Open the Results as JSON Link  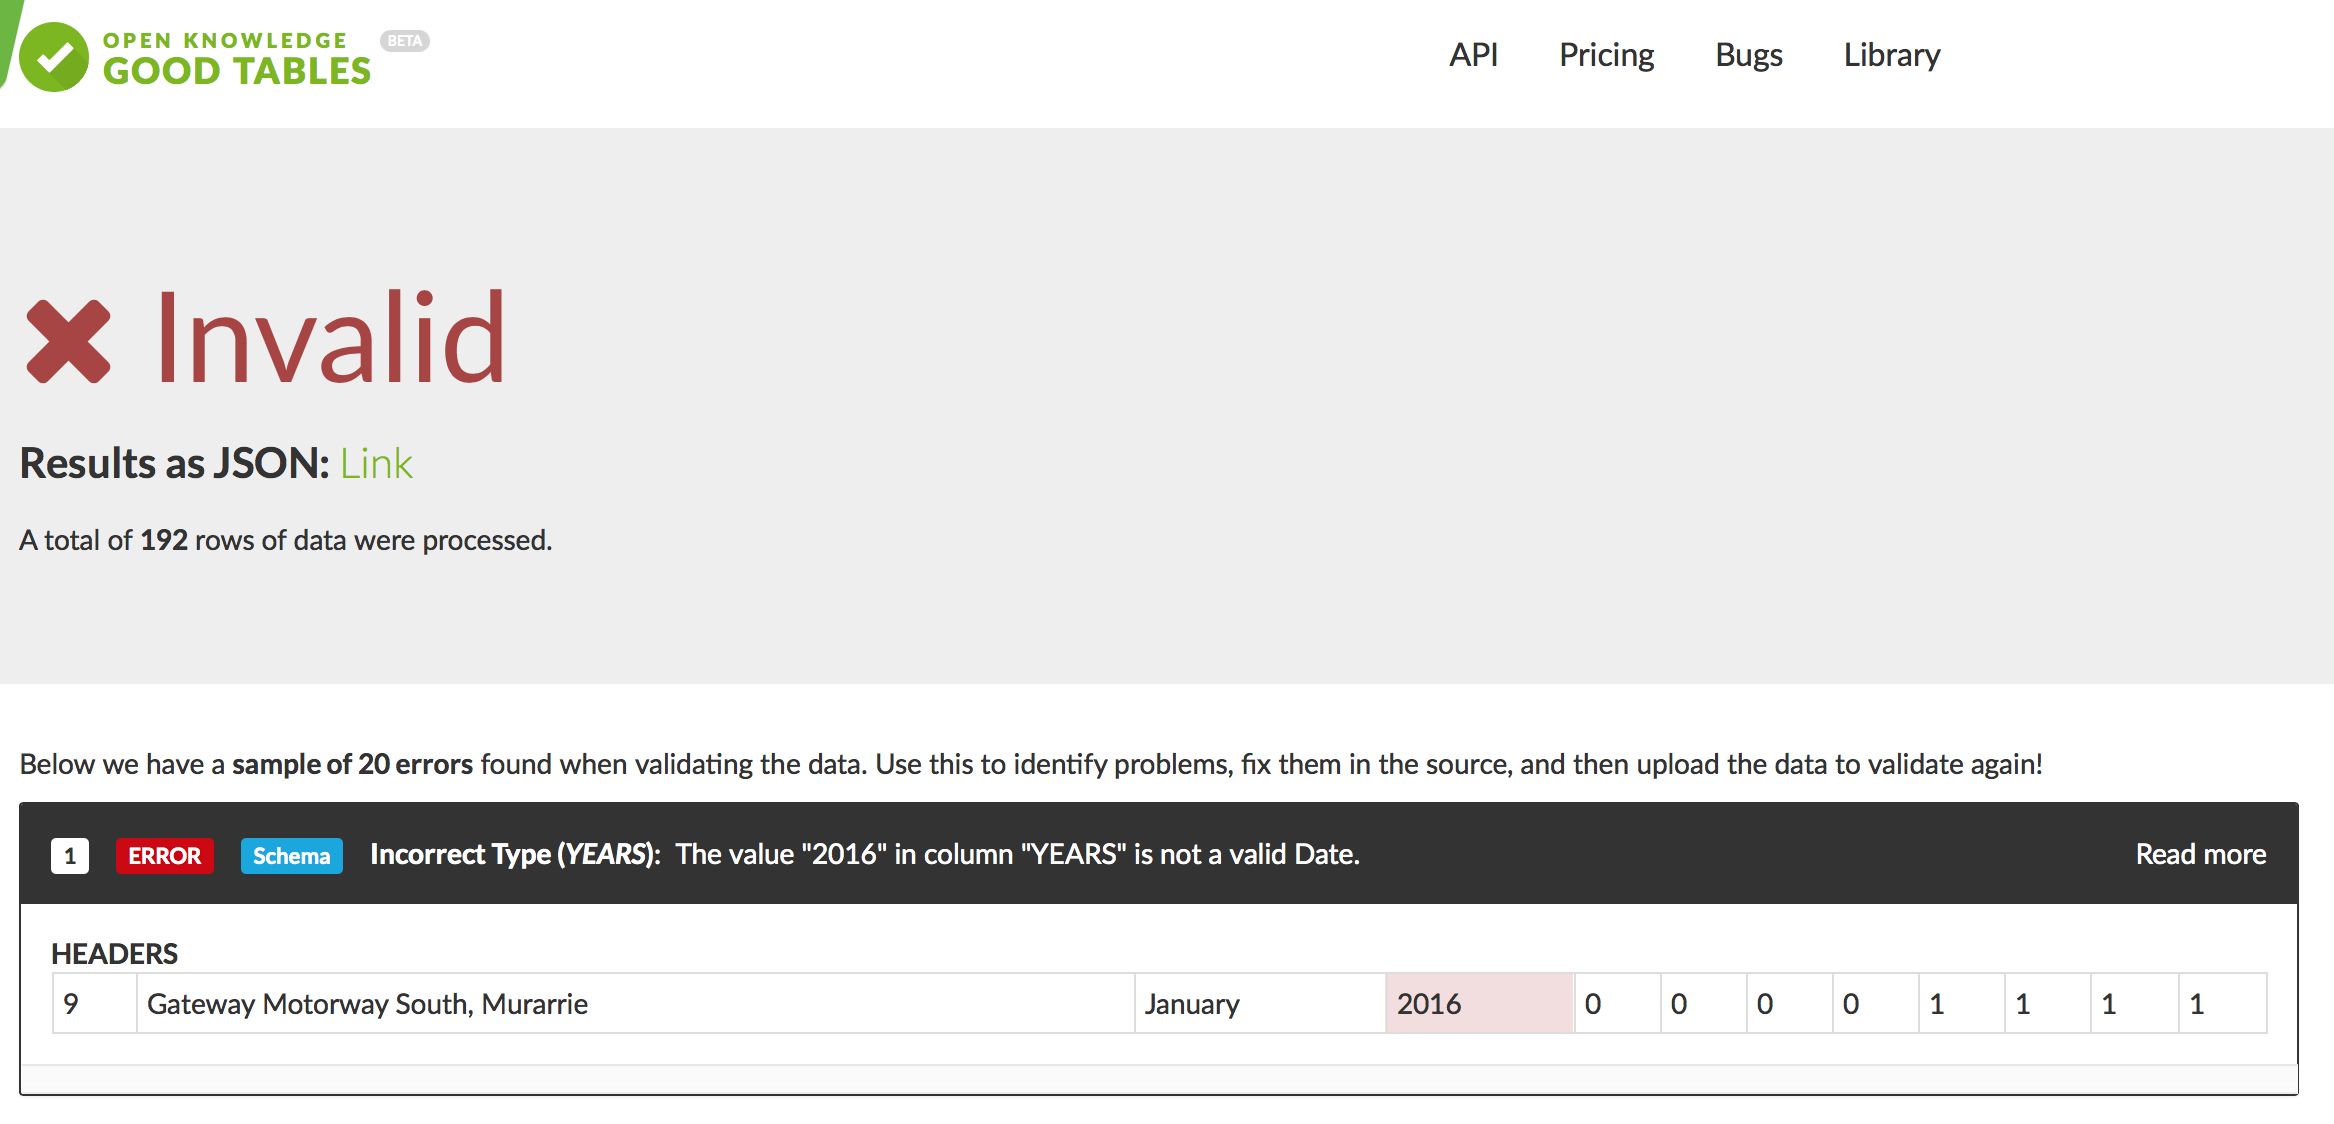pyautogui.click(x=376, y=464)
